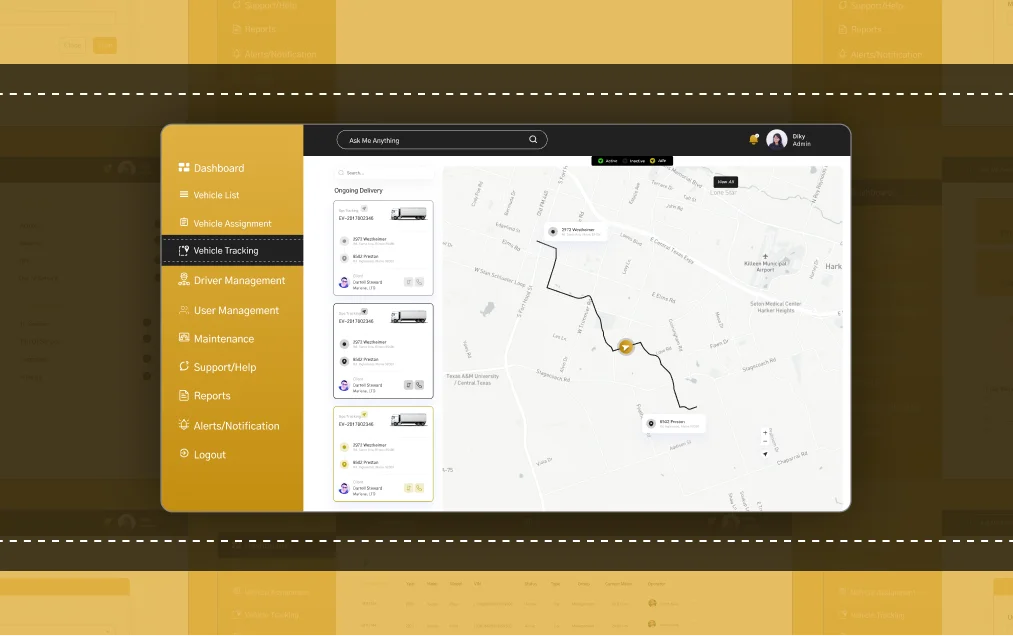Toggle the Active status filter
This screenshot has width=1013, height=636.
607,161
